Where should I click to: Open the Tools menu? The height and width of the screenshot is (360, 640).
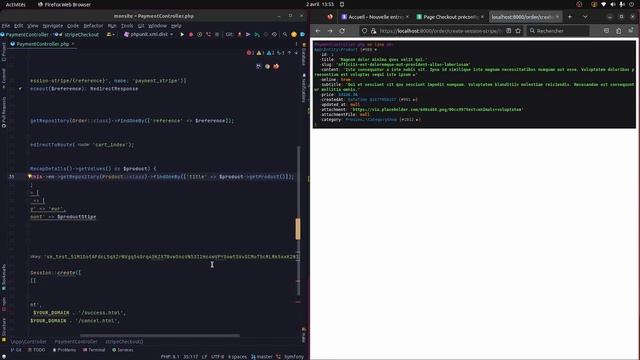click(127, 26)
